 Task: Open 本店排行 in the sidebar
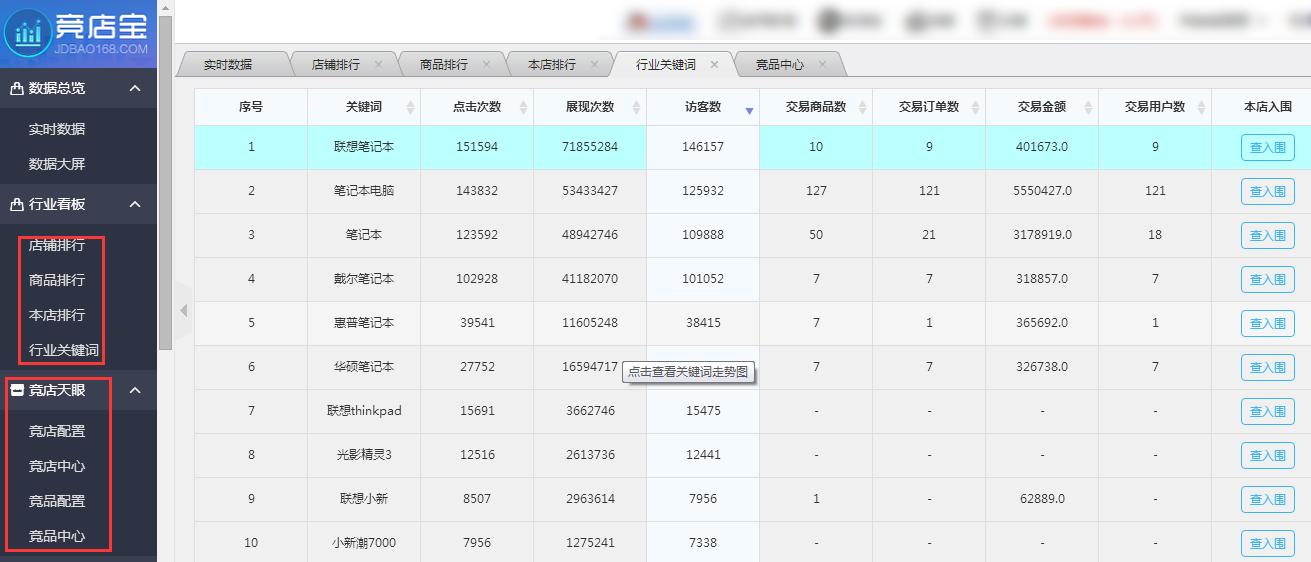(x=57, y=315)
